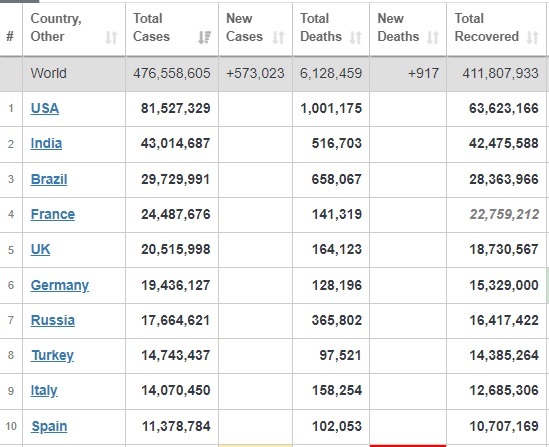Select India total deaths 516,703
This screenshot has height=447, width=549.
point(337,144)
